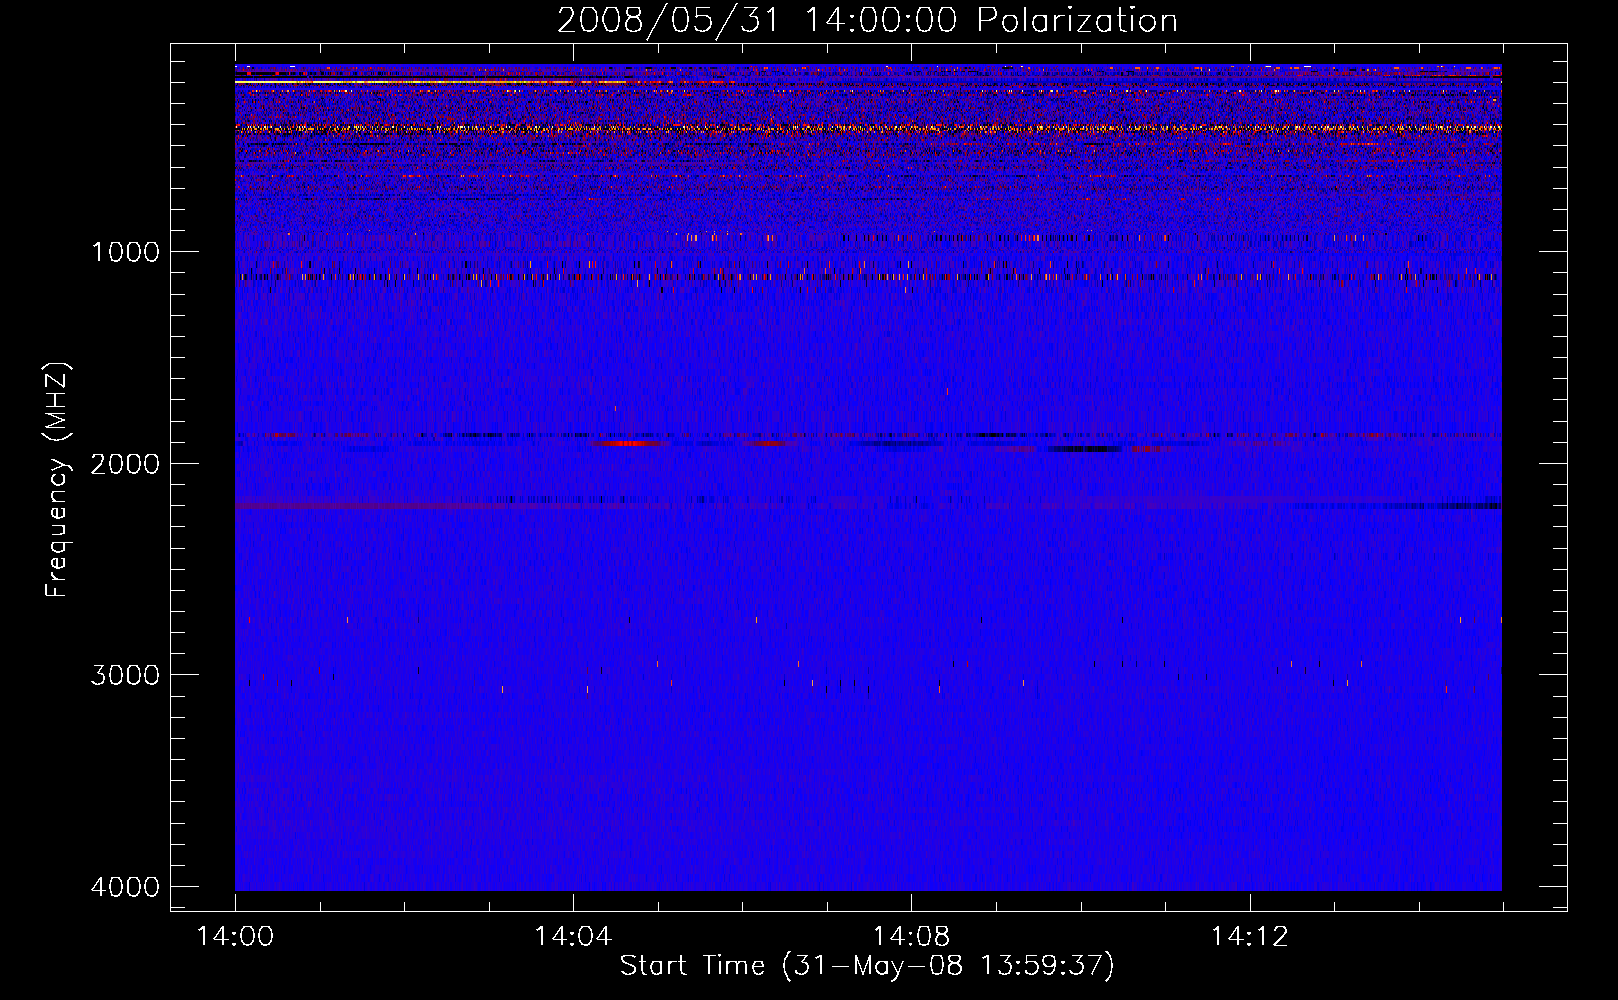Viewport: 1618px width, 1000px height.
Task: Click the "14:04" time tick label
Action: (x=573, y=937)
